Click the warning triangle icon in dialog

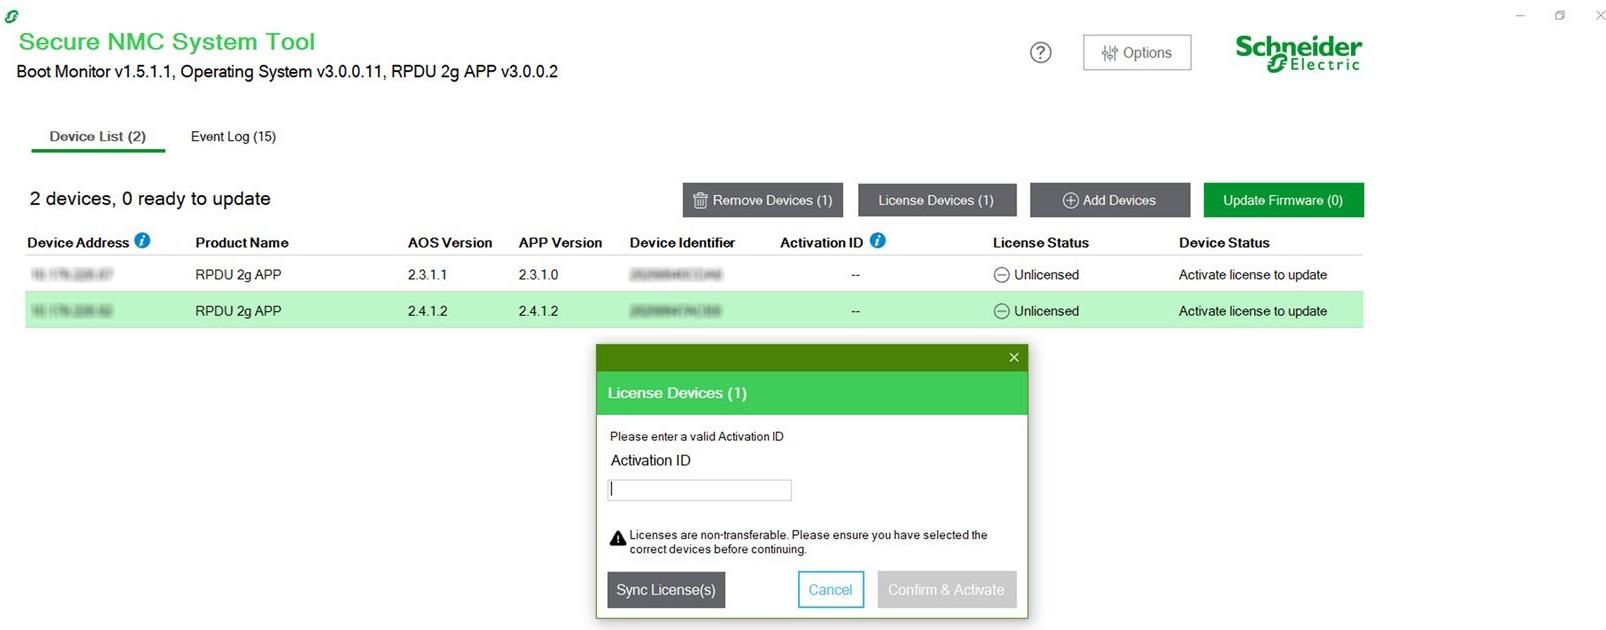pos(618,539)
